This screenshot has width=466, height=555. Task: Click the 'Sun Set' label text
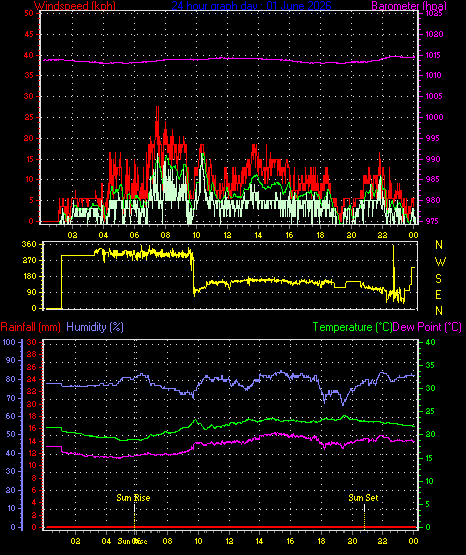coord(363,498)
